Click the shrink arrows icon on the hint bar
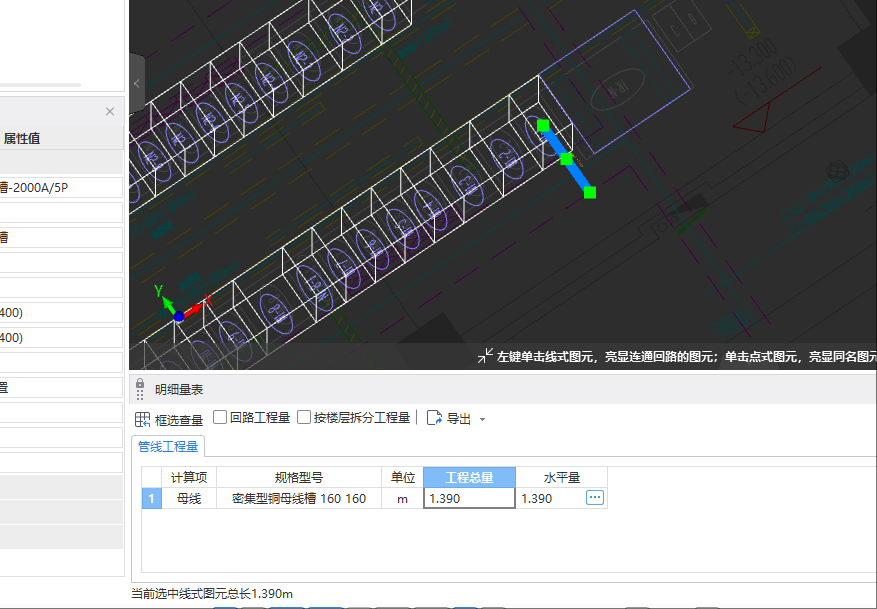The image size is (877, 609). [x=485, y=356]
